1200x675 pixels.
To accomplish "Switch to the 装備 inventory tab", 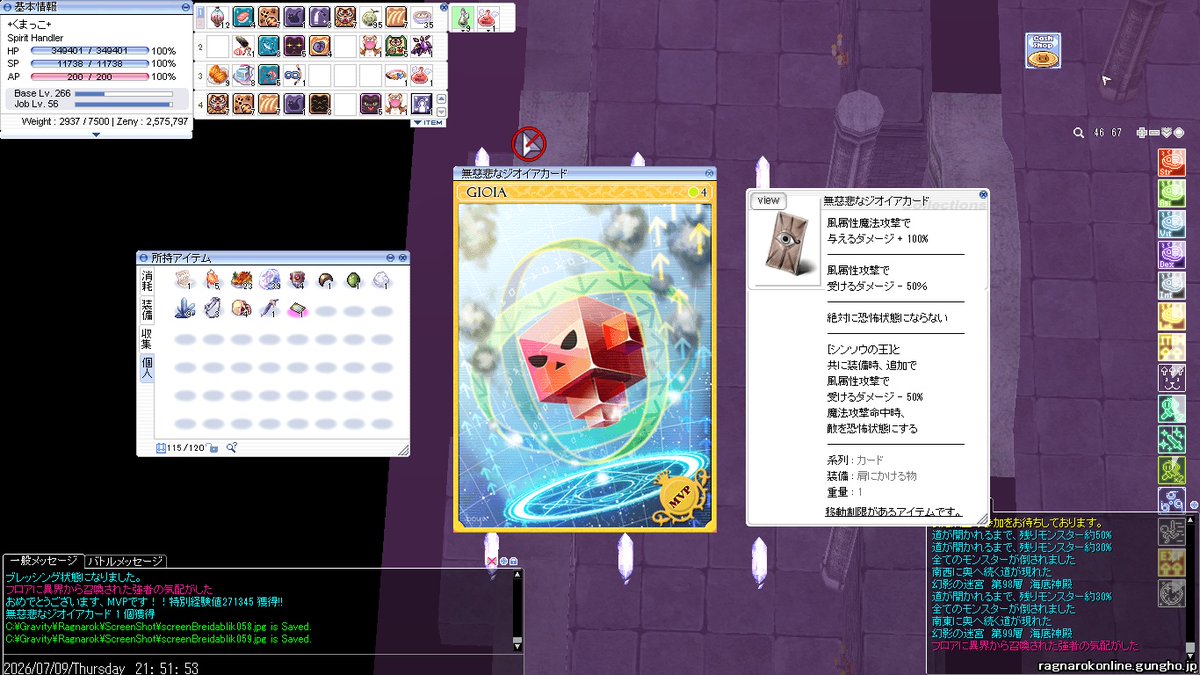I will tap(146, 308).
